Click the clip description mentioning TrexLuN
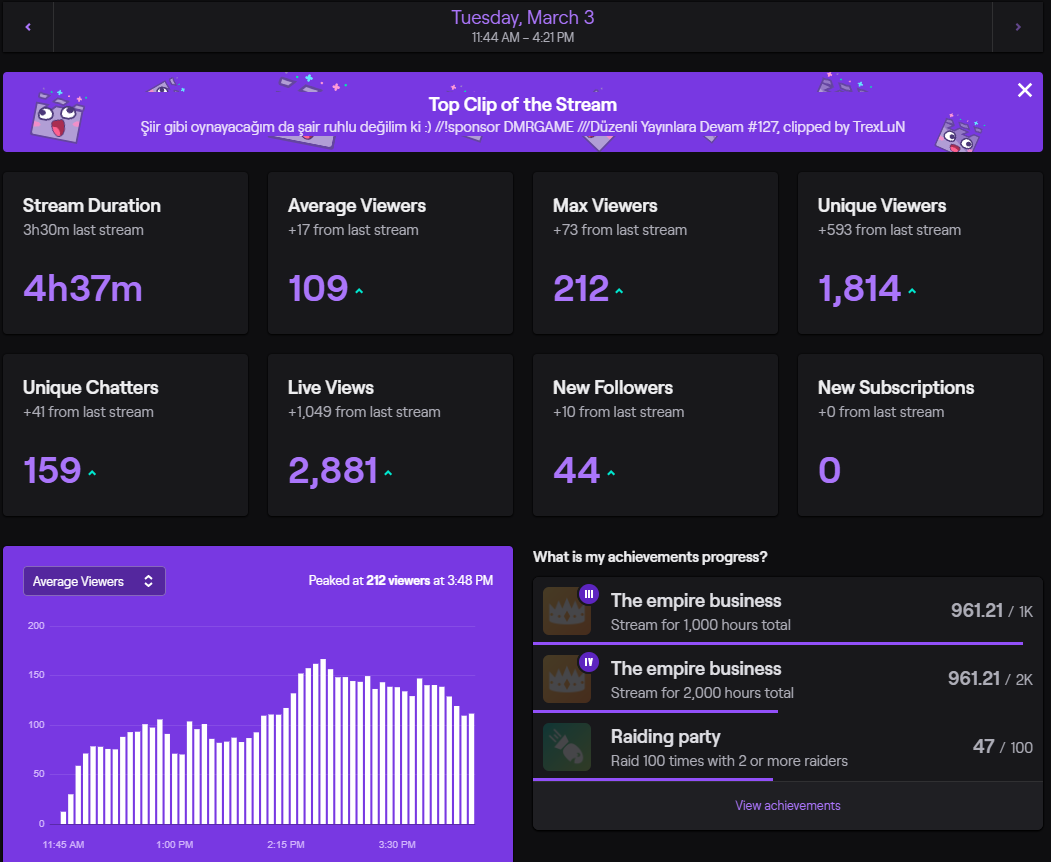The height and width of the screenshot is (862, 1051). [x=523, y=127]
